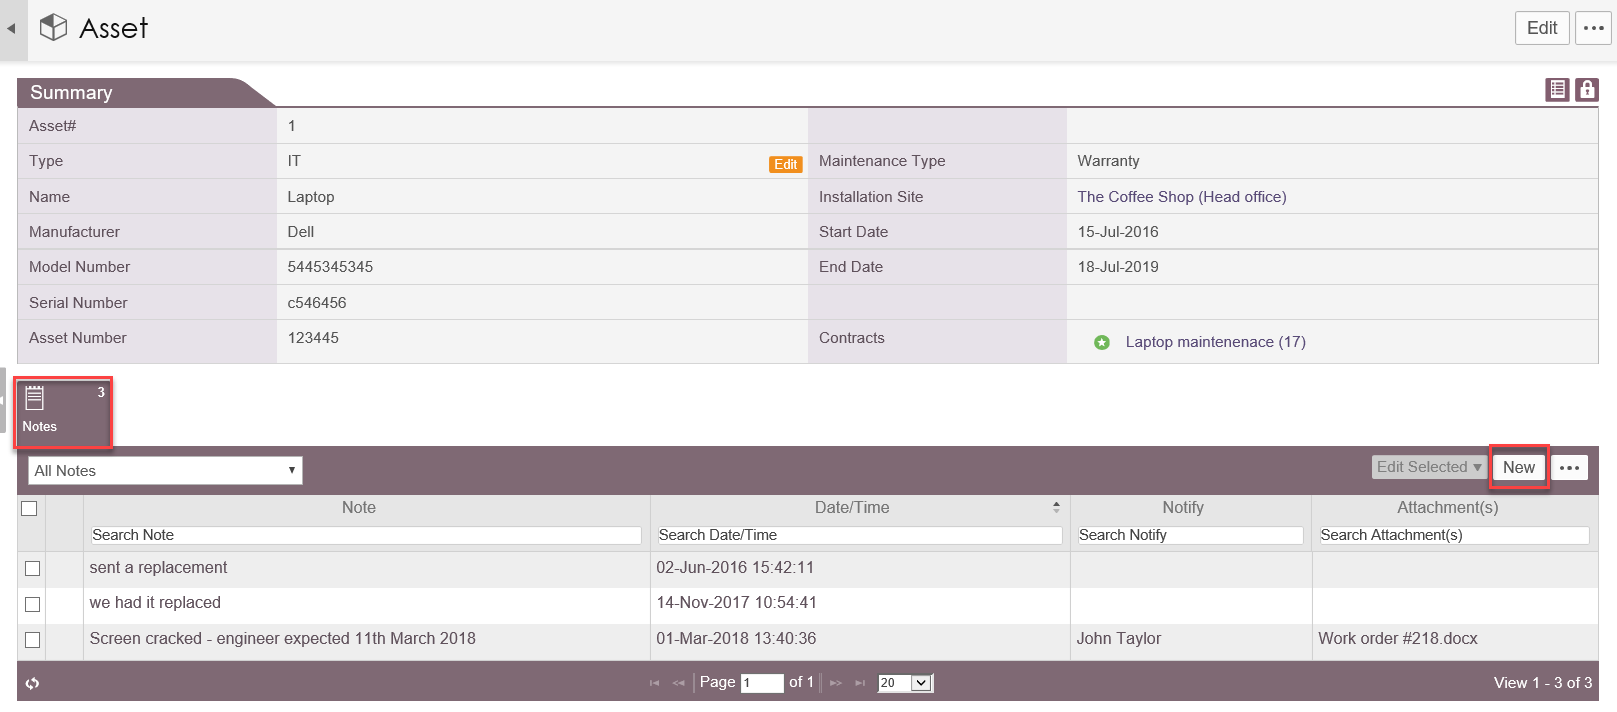Click the Asset cube icon
The height and width of the screenshot is (712, 1617).
53,27
